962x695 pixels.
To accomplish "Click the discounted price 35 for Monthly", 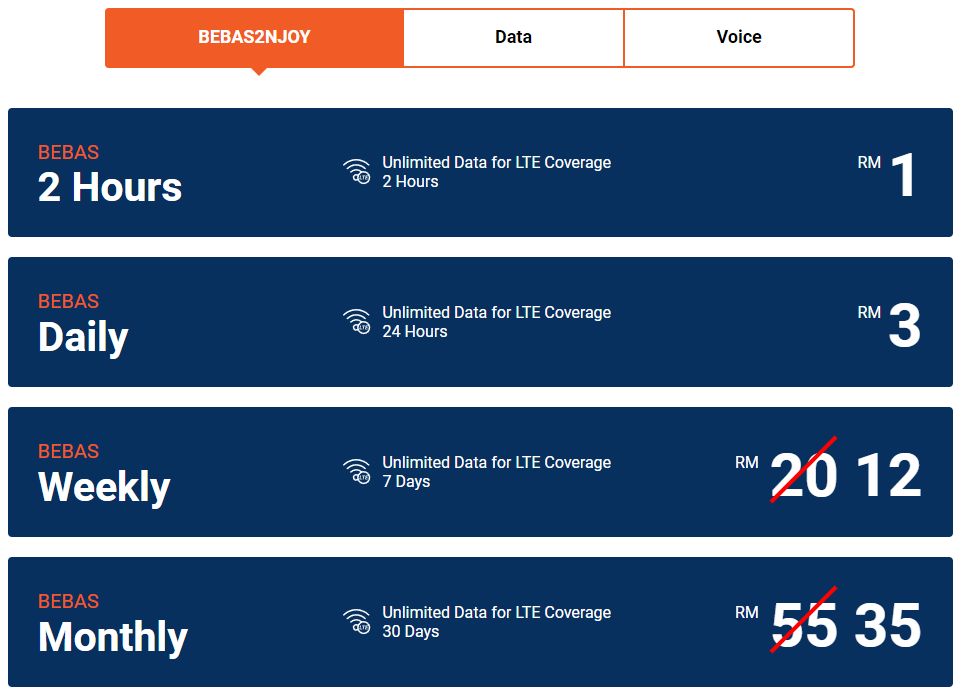I will (x=888, y=626).
